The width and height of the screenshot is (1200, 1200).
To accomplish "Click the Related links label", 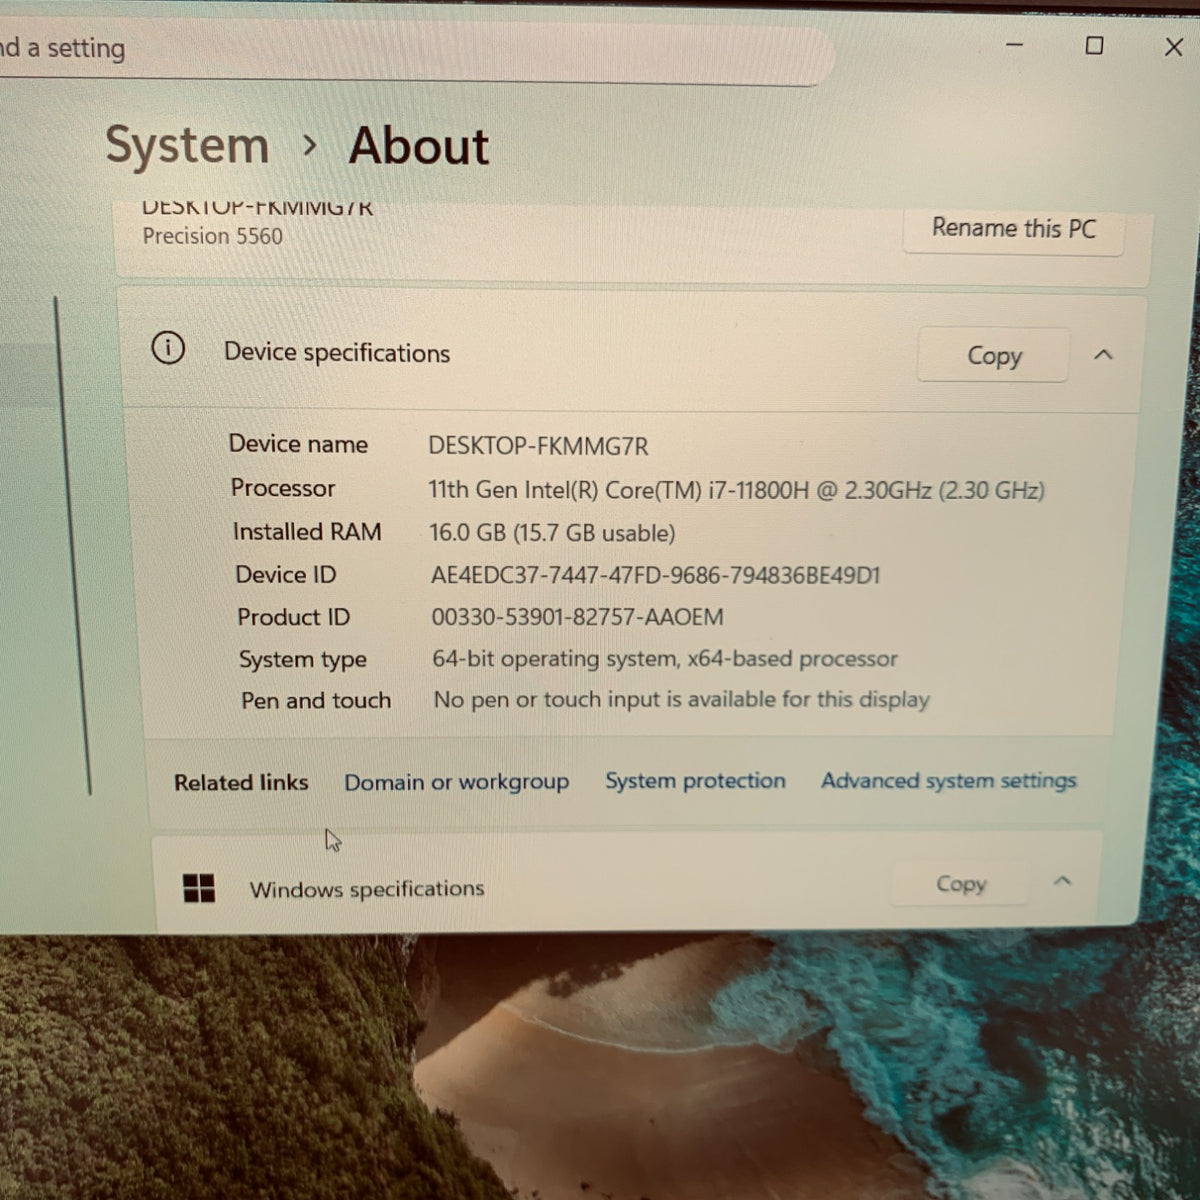I will click(241, 783).
